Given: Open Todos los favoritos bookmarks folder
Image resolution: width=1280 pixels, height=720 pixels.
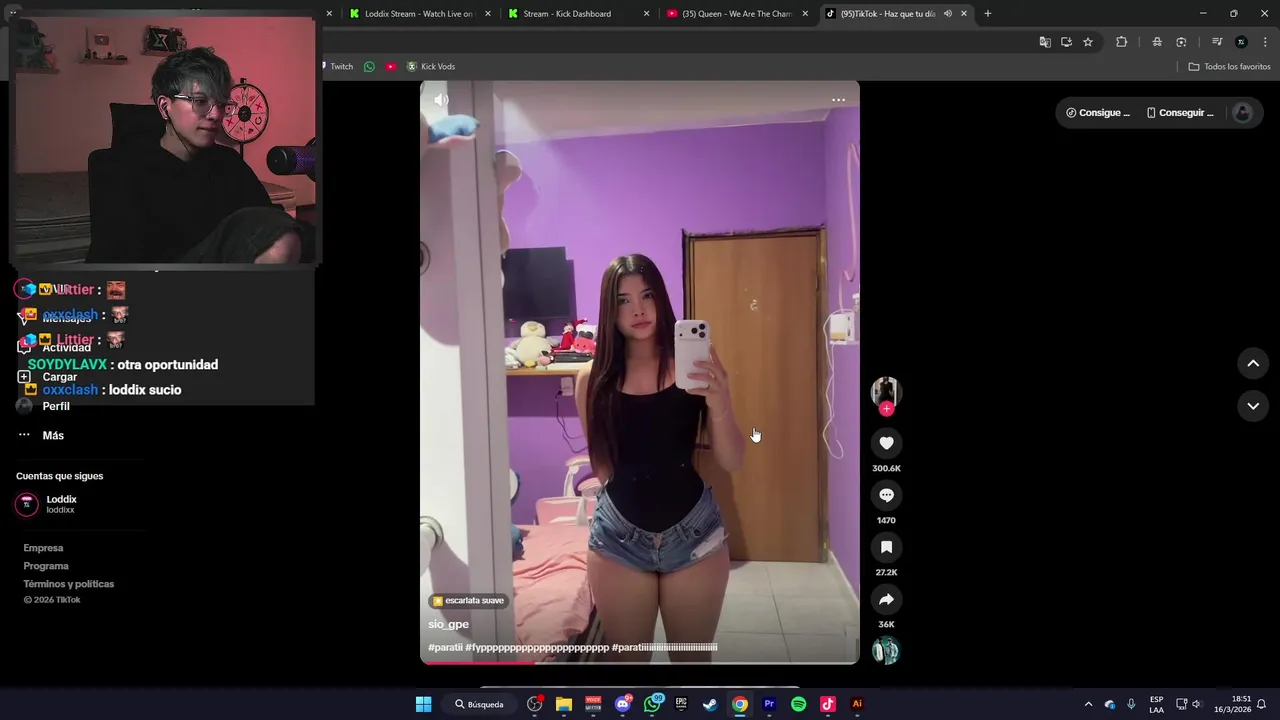Looking at the screenshot, I should click(x=1229, y=67).
